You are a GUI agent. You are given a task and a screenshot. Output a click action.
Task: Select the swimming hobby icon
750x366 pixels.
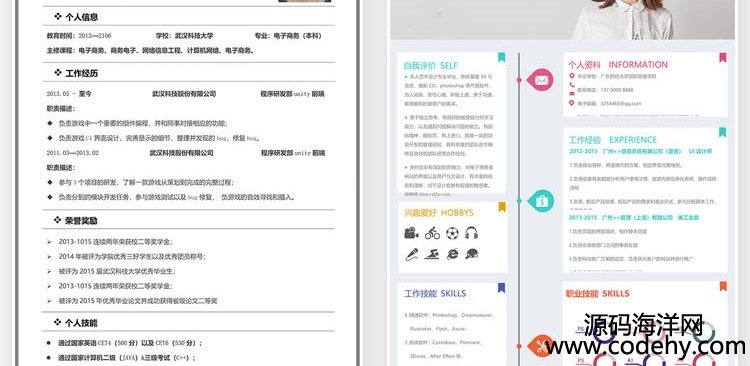432,254
